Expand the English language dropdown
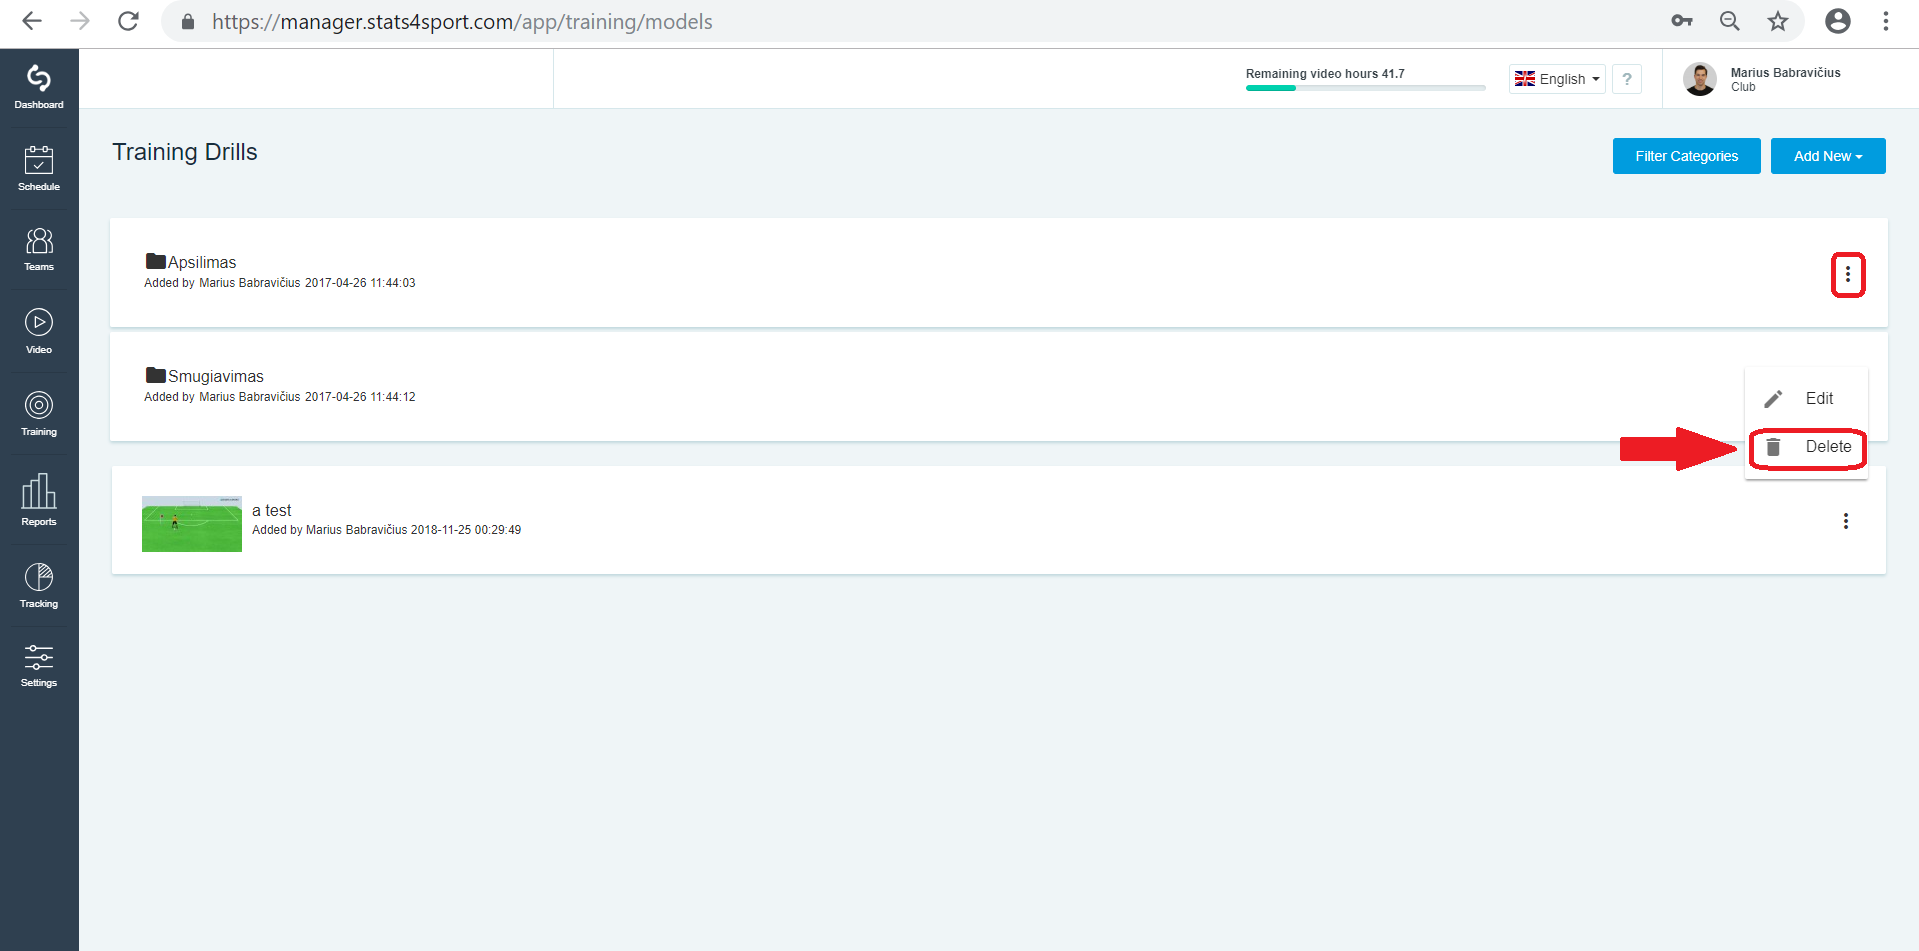The image size is (1919, 951). tap(1557, 79)
